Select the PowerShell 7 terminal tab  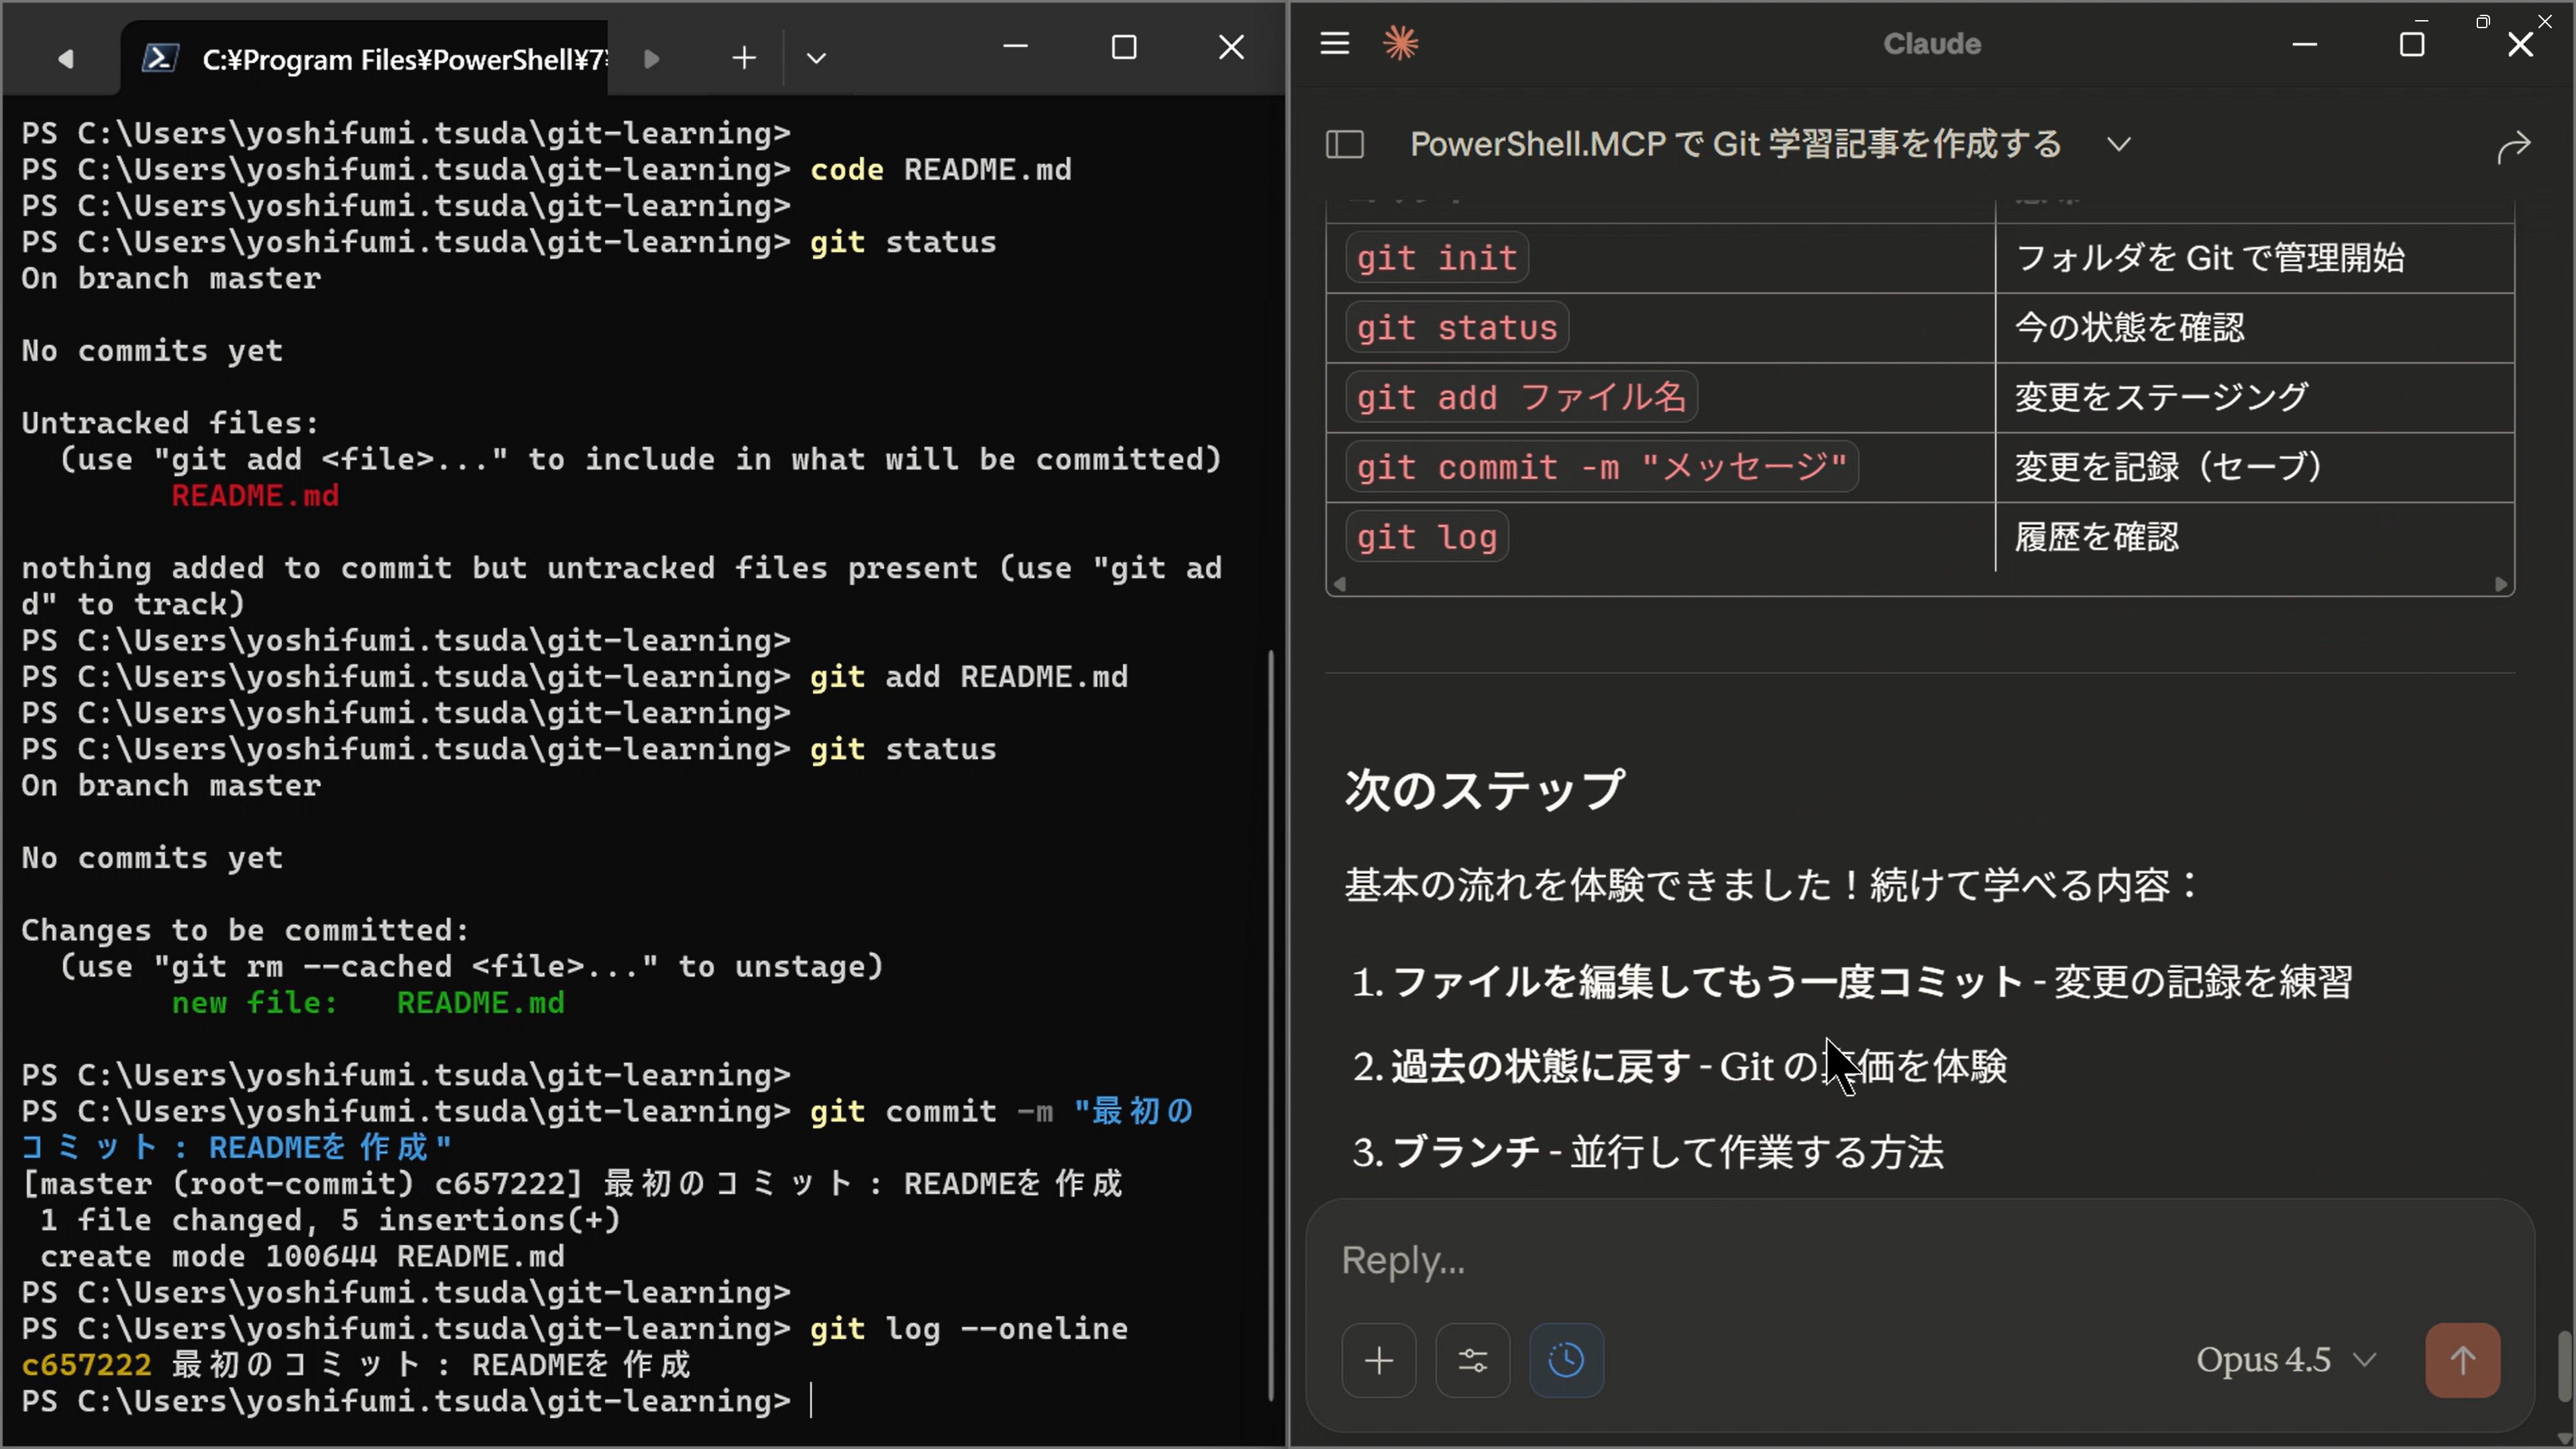(380, 60)
